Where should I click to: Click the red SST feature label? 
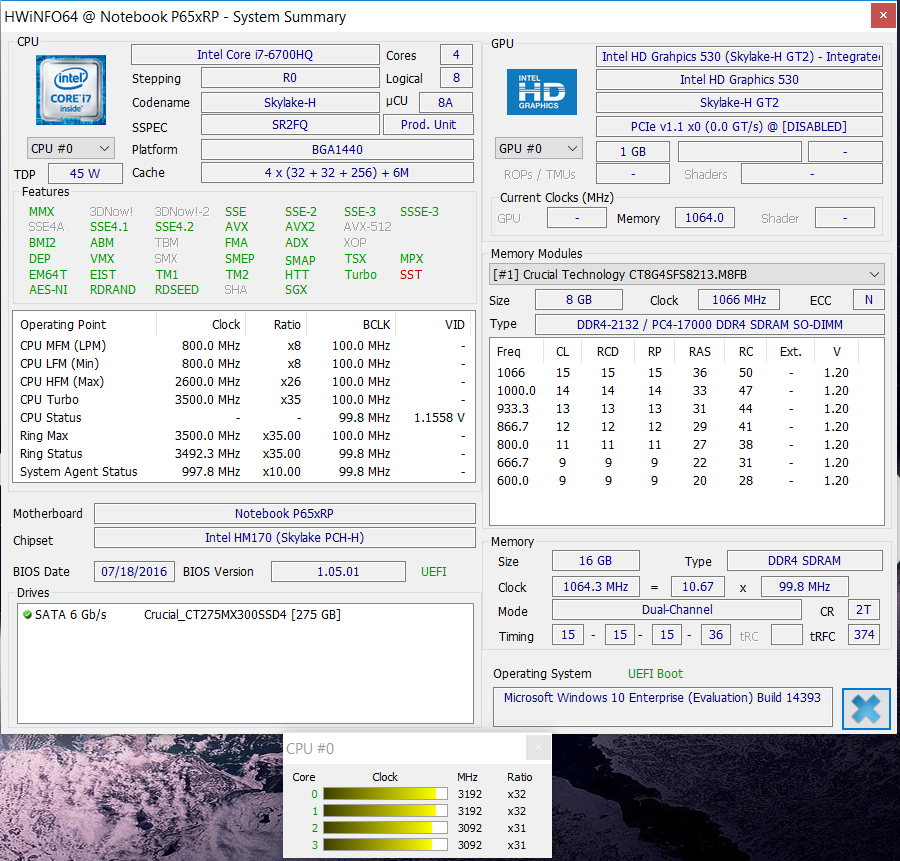[x=411, y=274]
